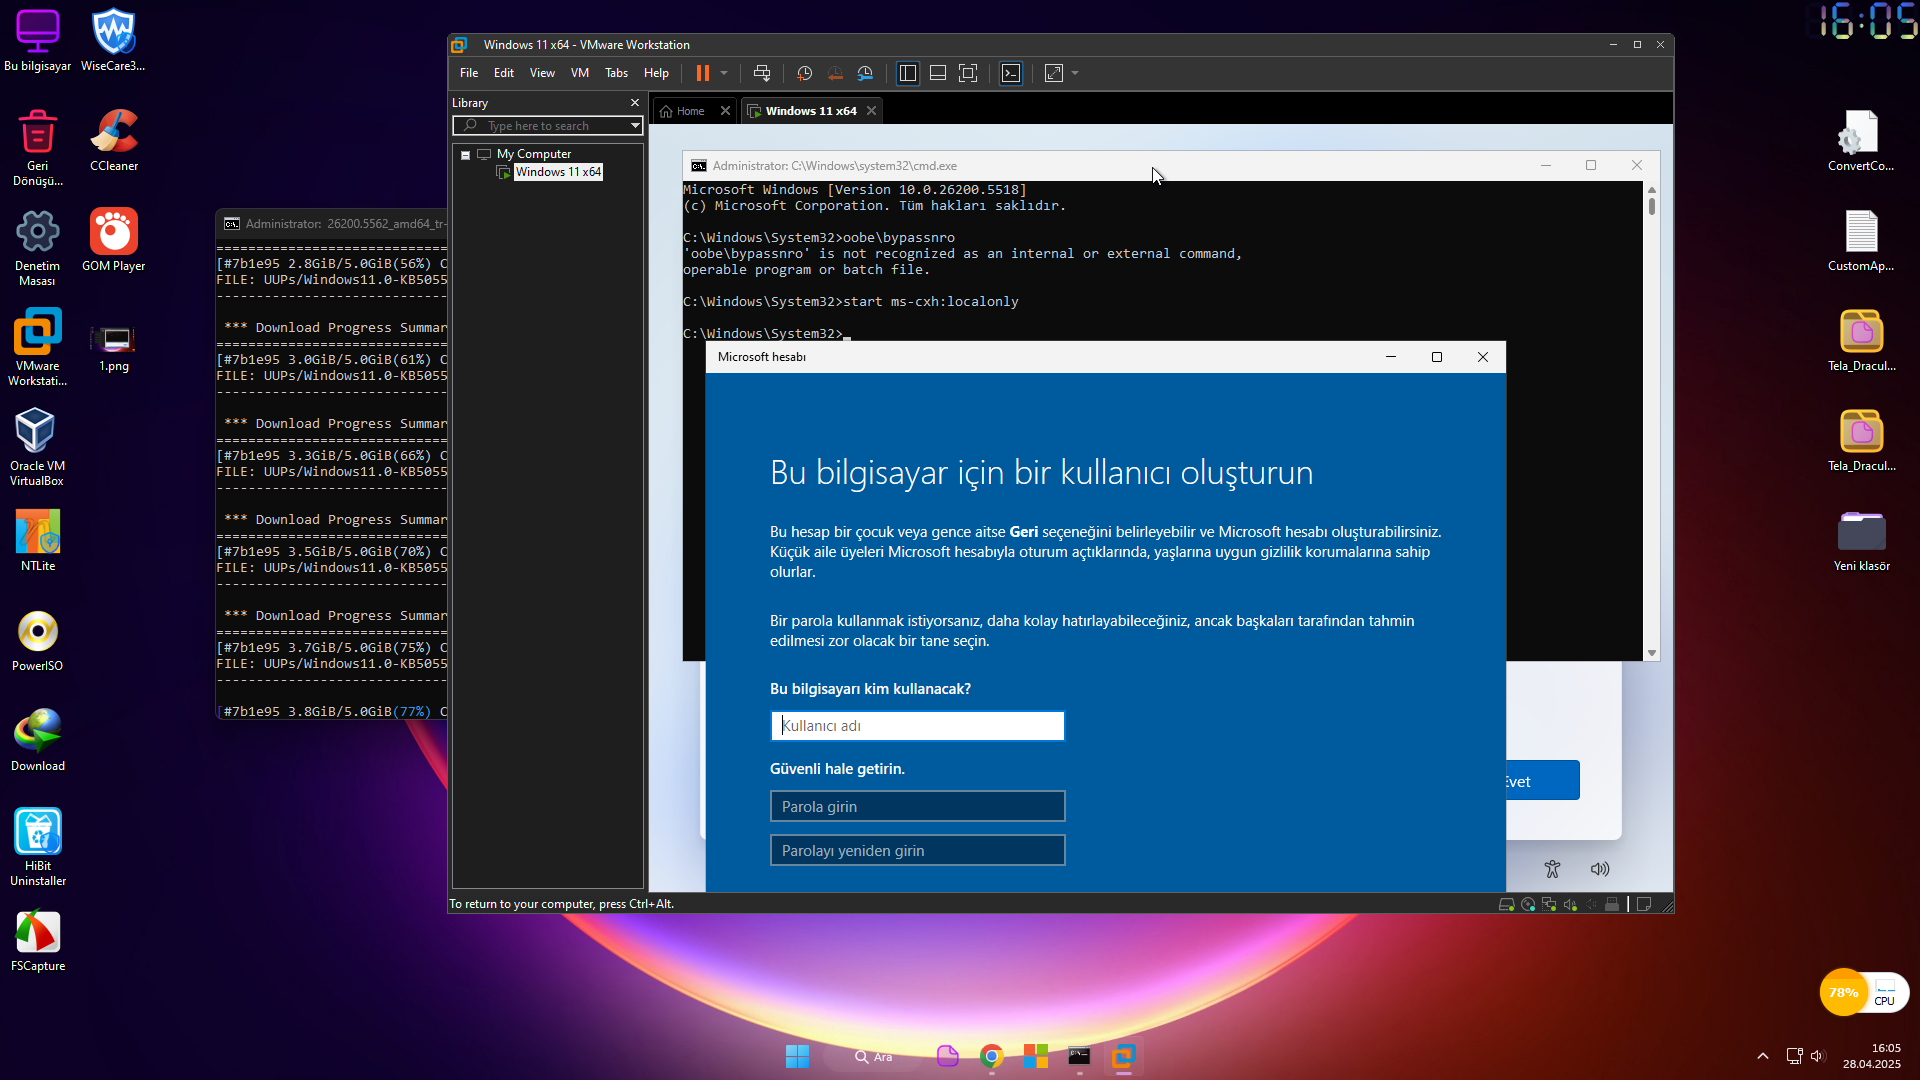Open the snapshot manager
1920x1080 pixels.
point(866,73)
